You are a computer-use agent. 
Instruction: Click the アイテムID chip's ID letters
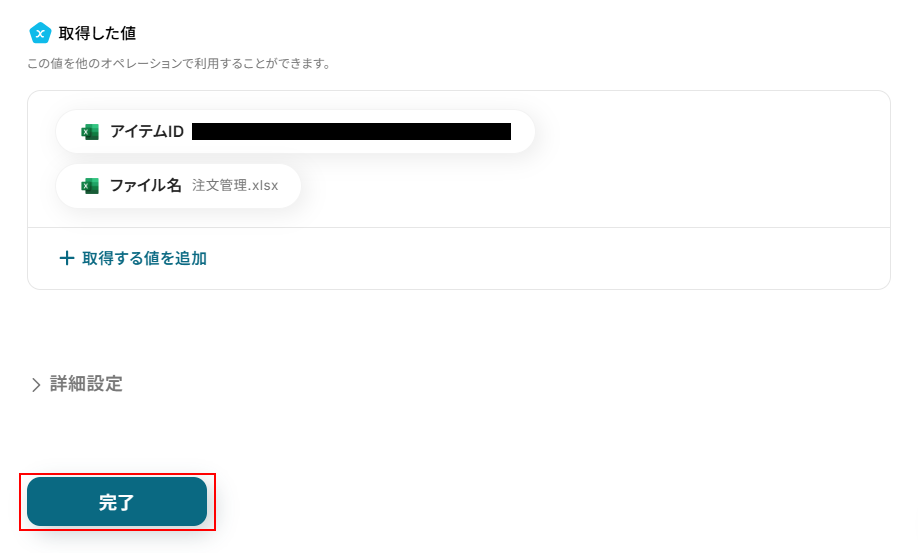(x=176, y=132)
